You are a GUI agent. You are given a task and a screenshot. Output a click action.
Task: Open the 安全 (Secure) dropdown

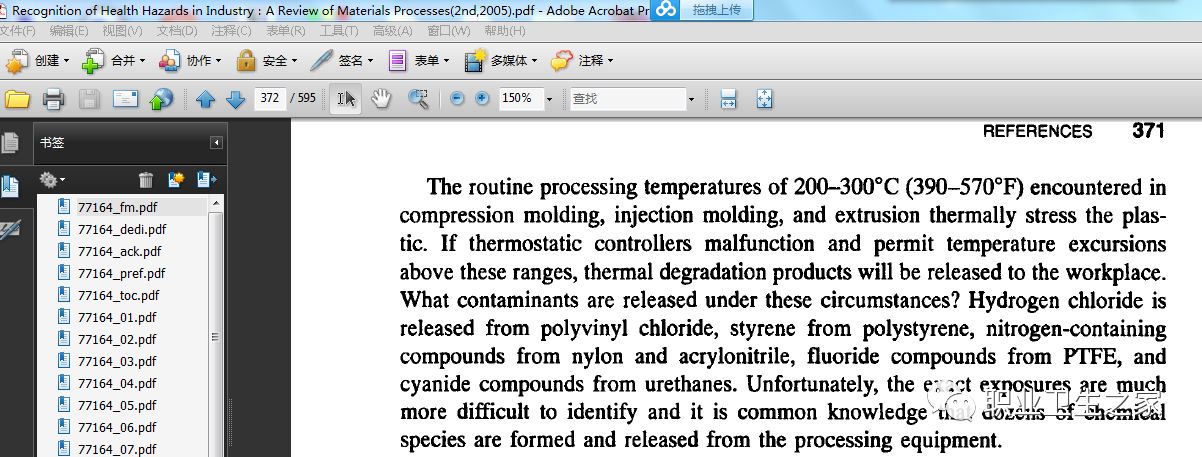click(266, 61)
